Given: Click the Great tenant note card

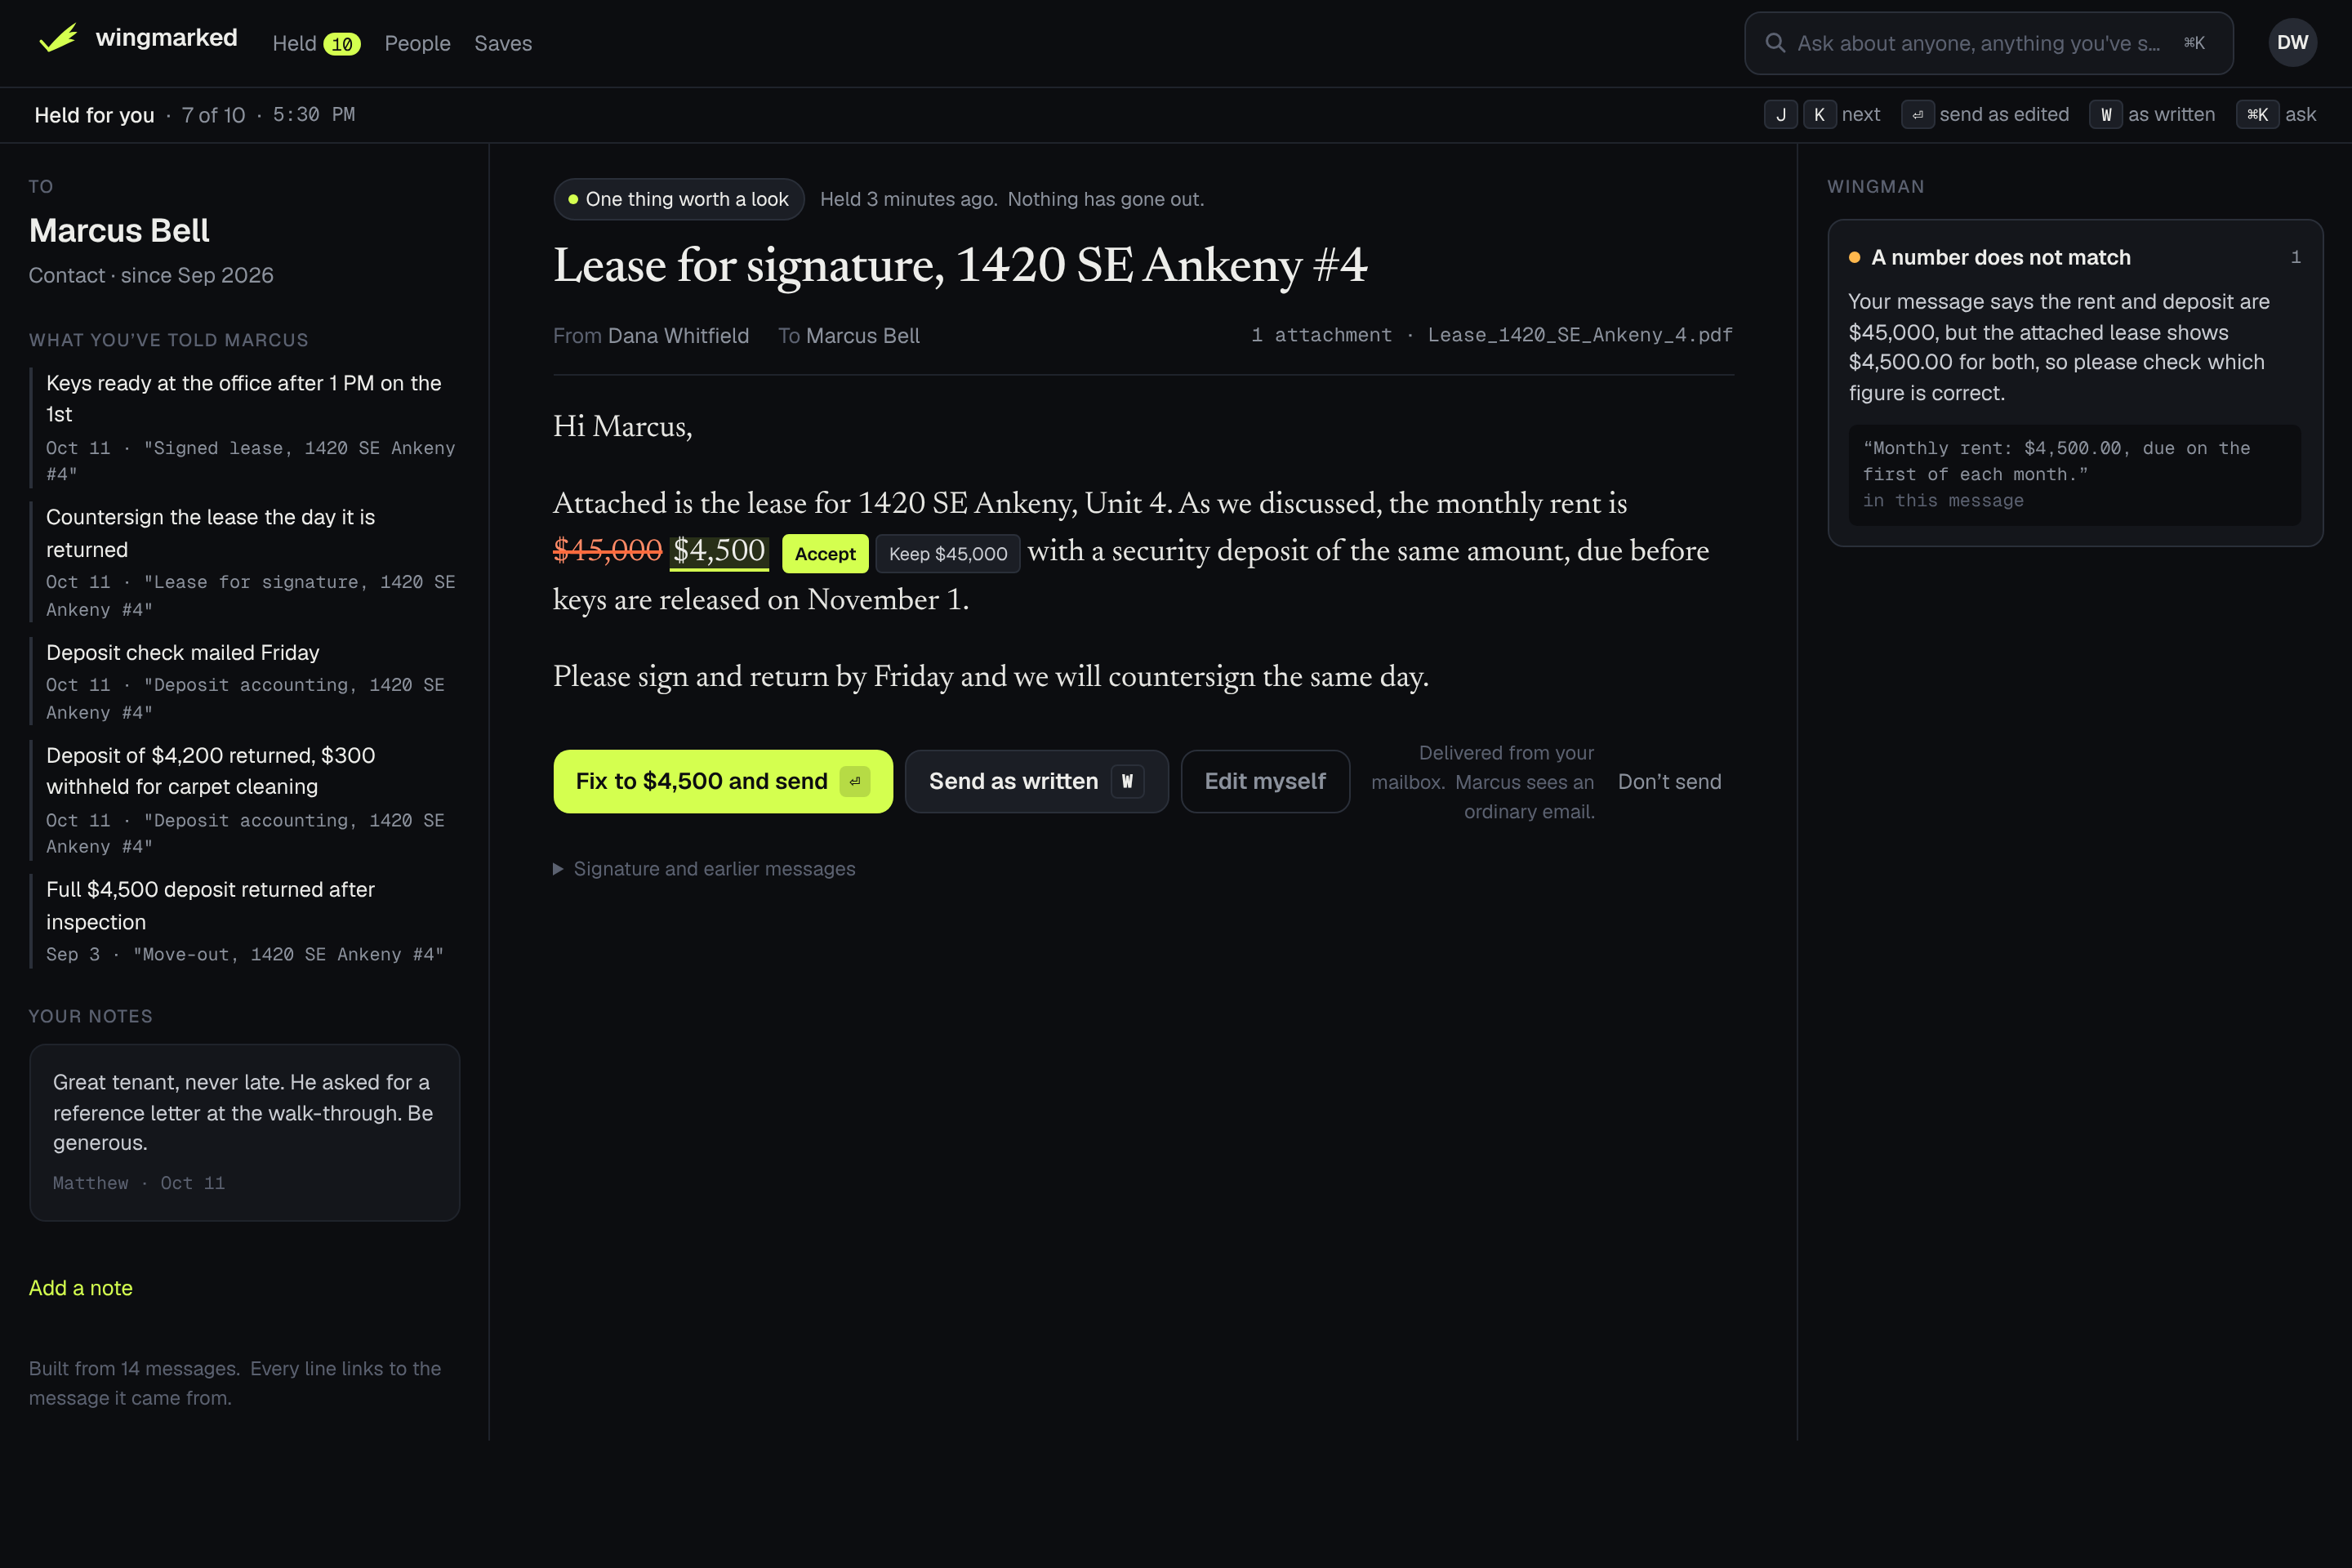Looking at the screenshot, I should click(244, 1132).
